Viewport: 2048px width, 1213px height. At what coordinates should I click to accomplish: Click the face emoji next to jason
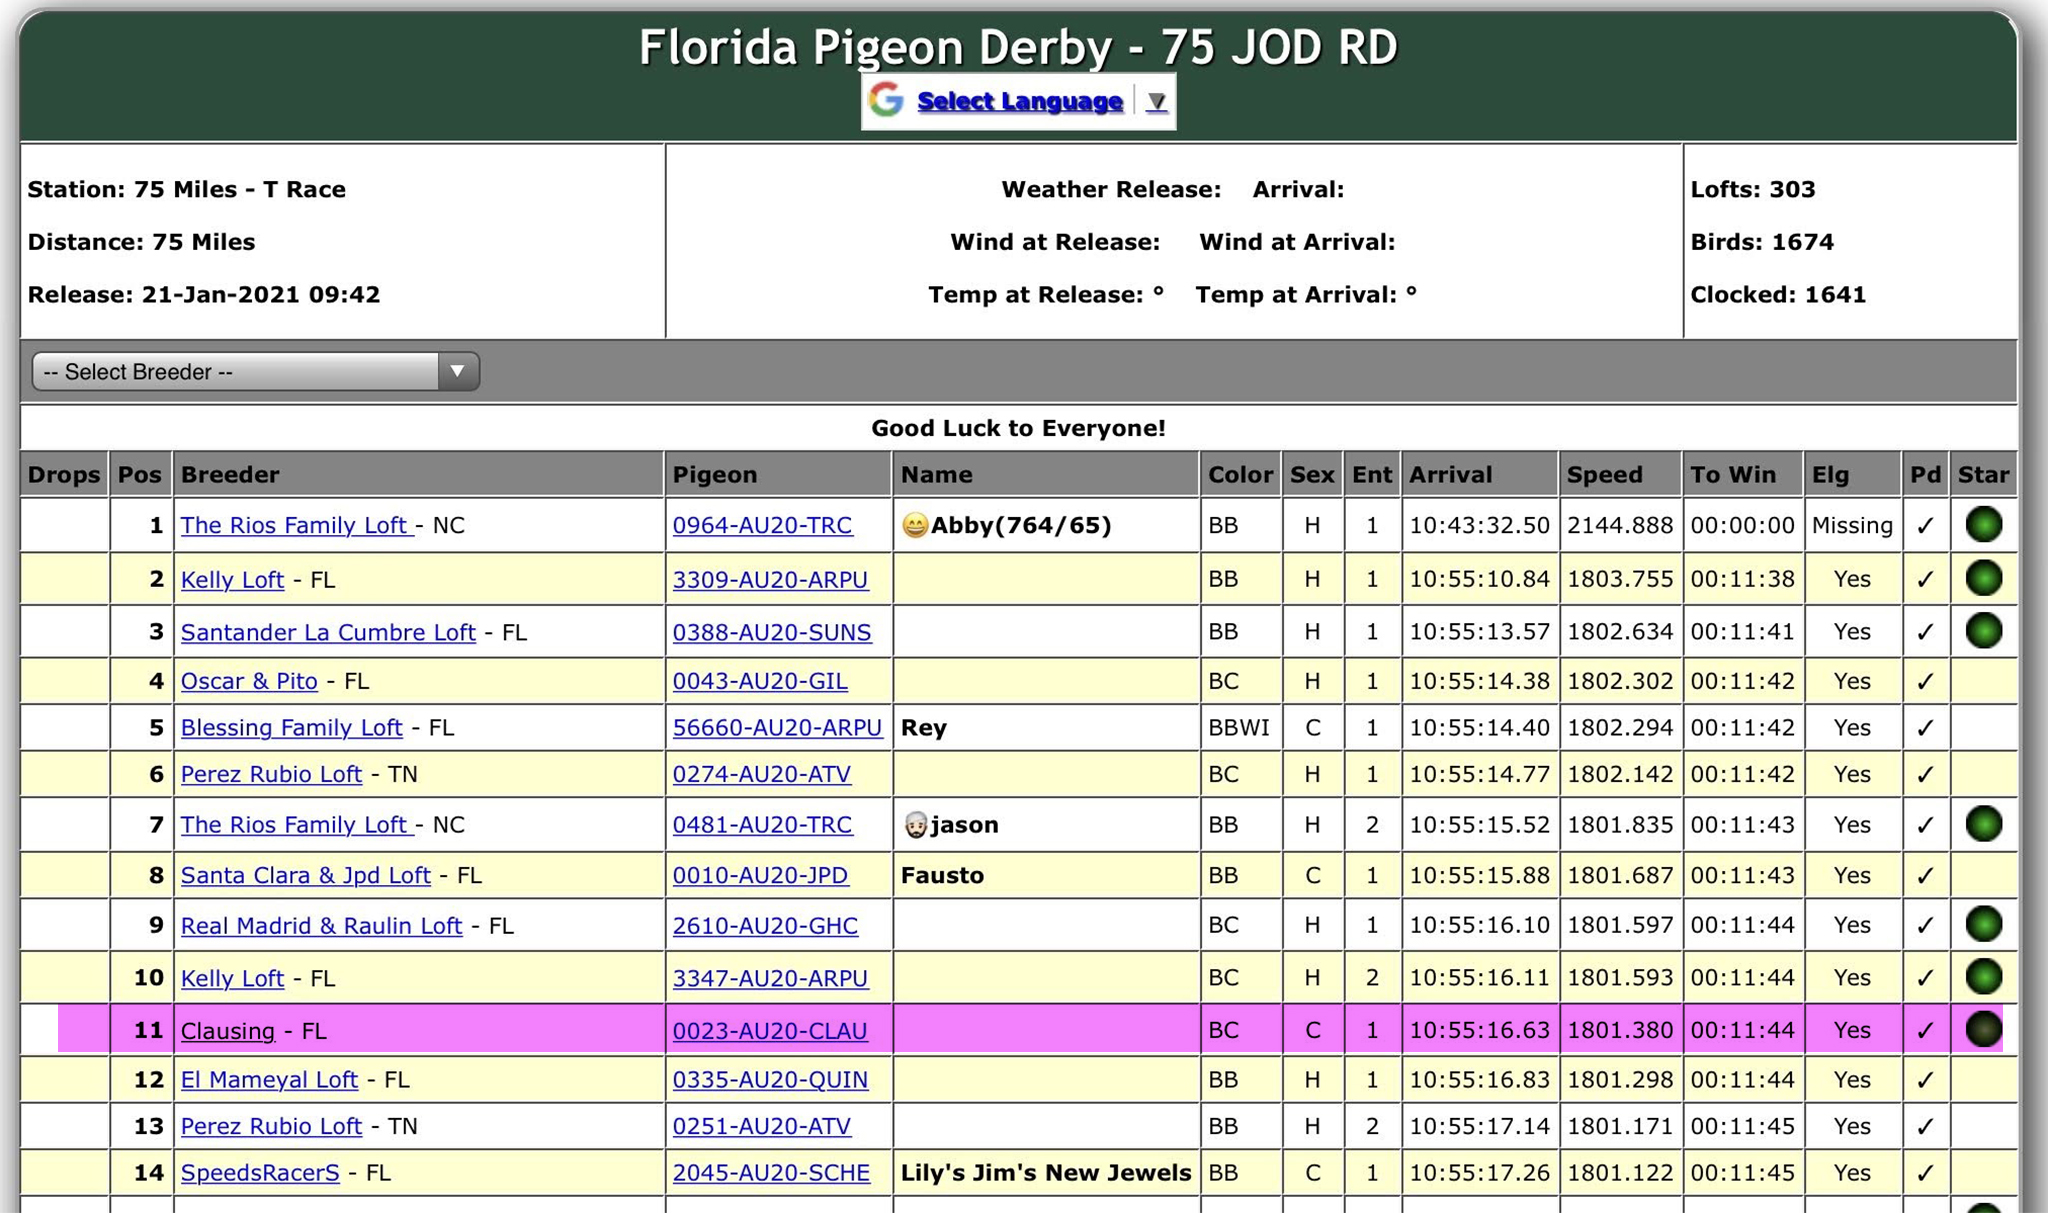915,825
